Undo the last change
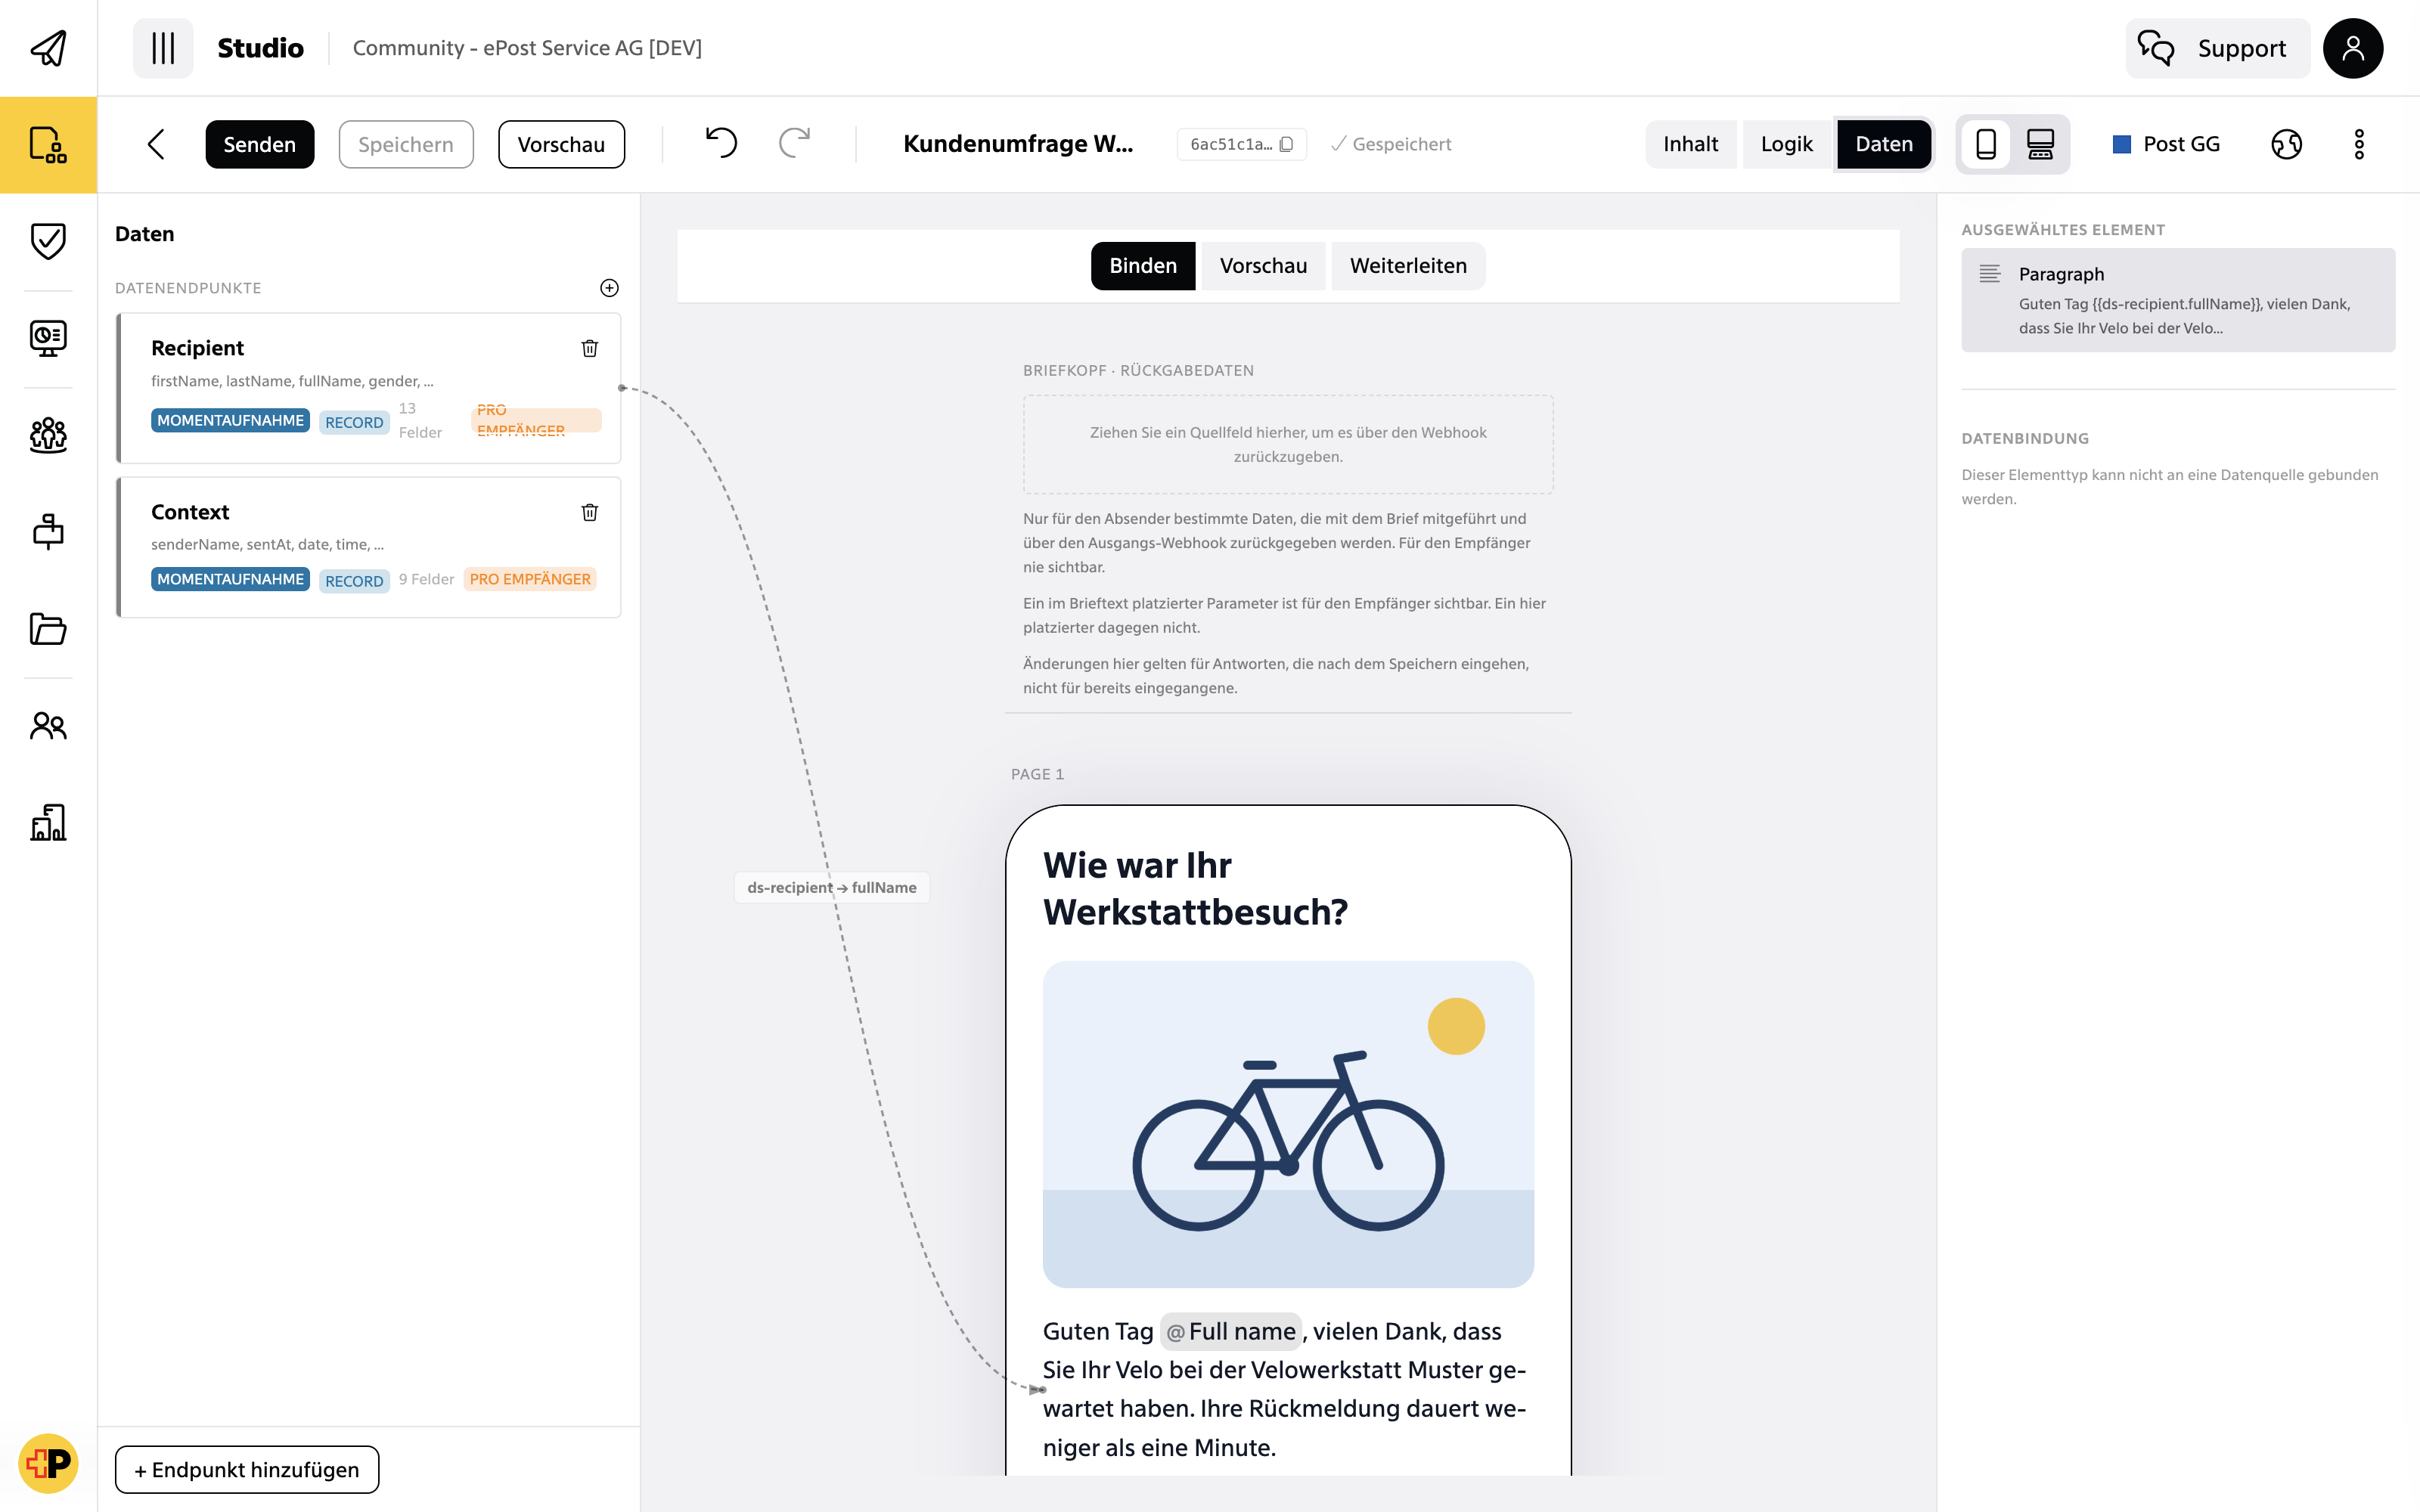The height and width of the screenshot is (1512, 2420). pyautogui.click(x=721, y=144)
